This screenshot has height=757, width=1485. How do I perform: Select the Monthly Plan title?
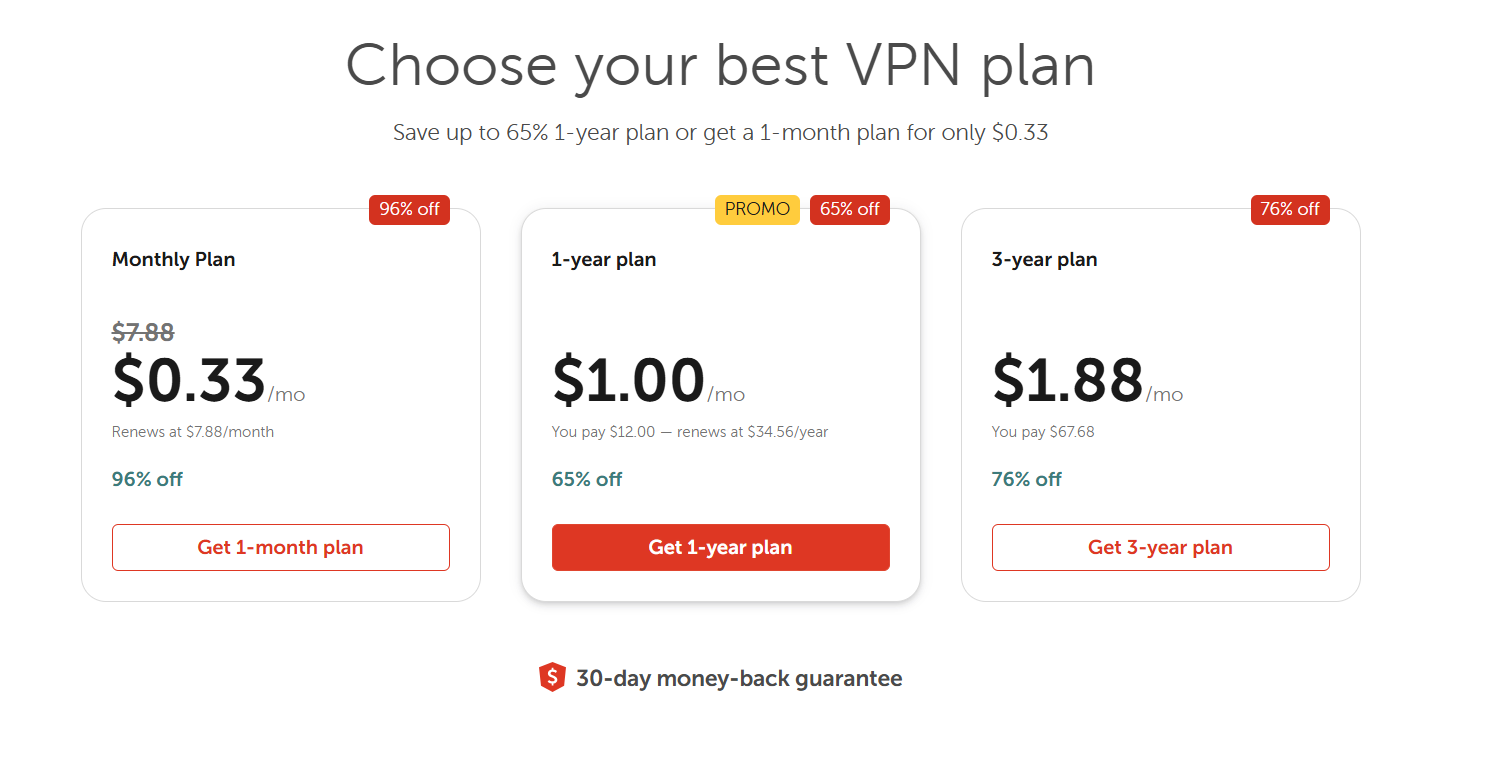click(174, 260)
